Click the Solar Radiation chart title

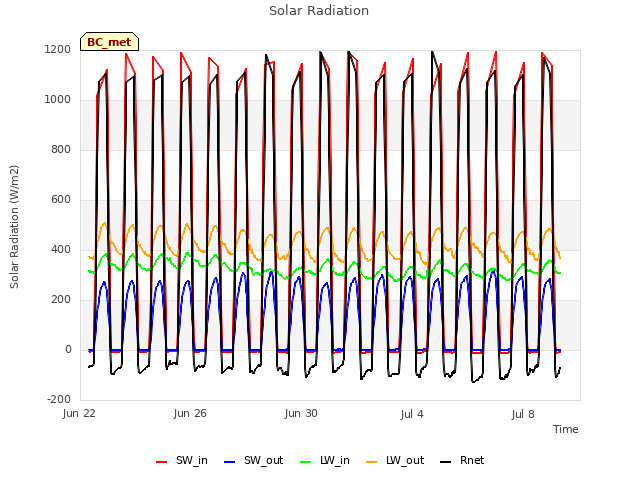319,11
